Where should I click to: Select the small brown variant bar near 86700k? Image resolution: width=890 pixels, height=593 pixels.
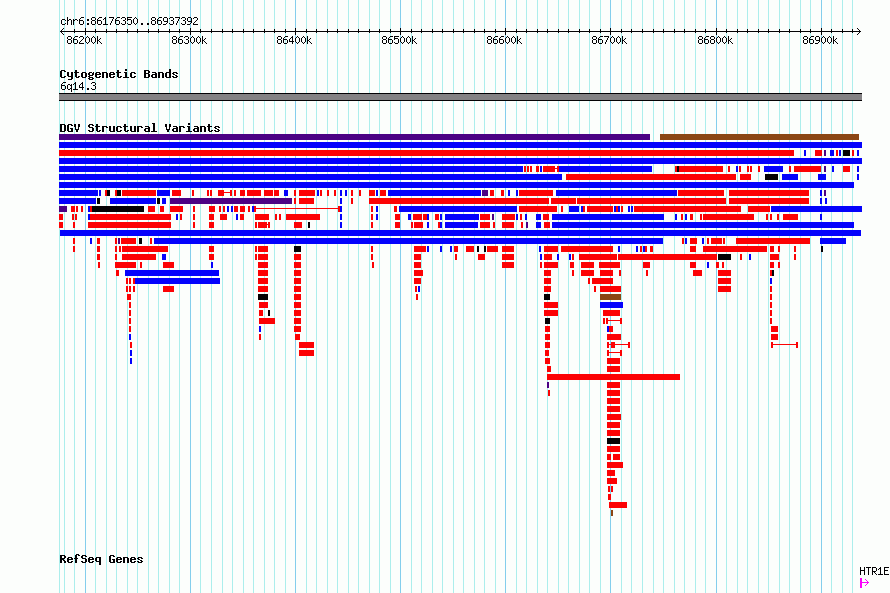coord(611,297)
